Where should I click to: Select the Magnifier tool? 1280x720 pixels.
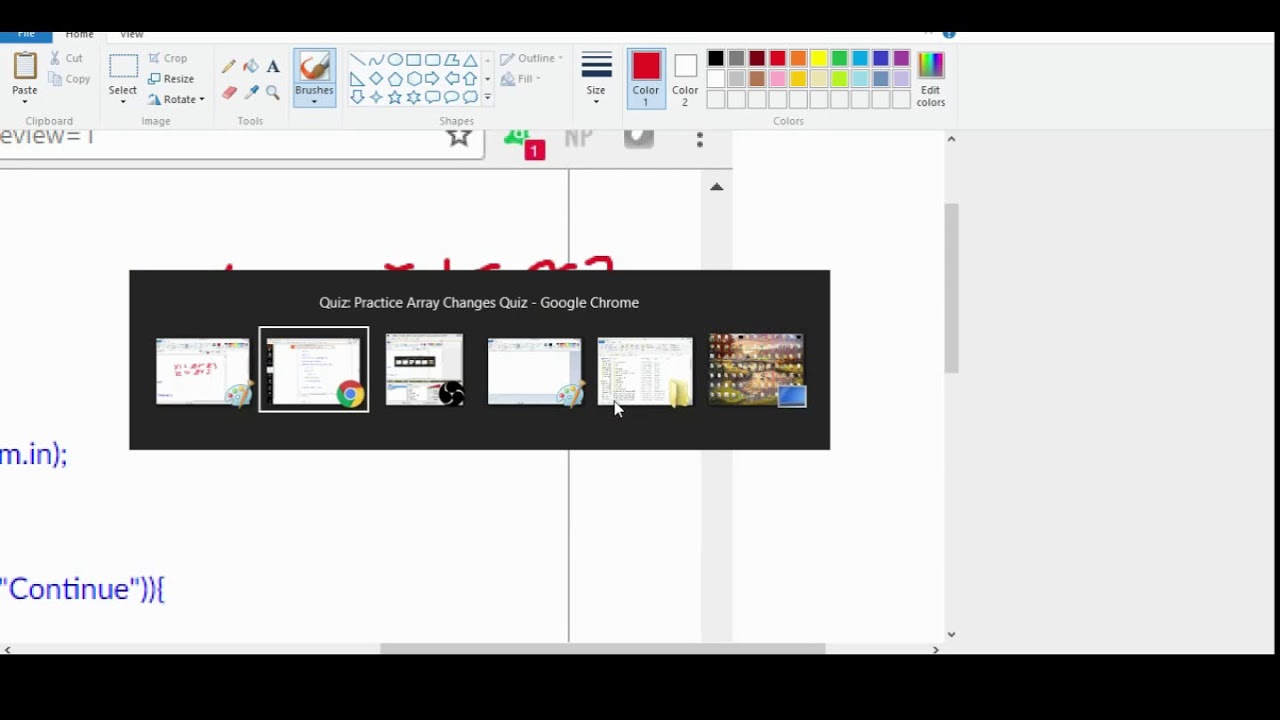click(x=273, y=93)
